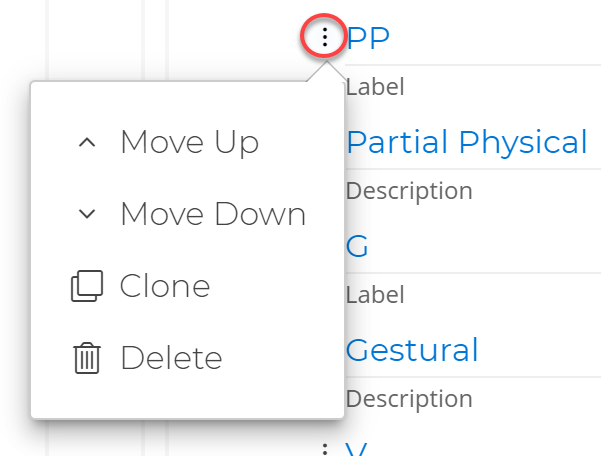601x456 pixels.
Task: Open the three-dot menu beside V
Action: (x=324, y=449)
